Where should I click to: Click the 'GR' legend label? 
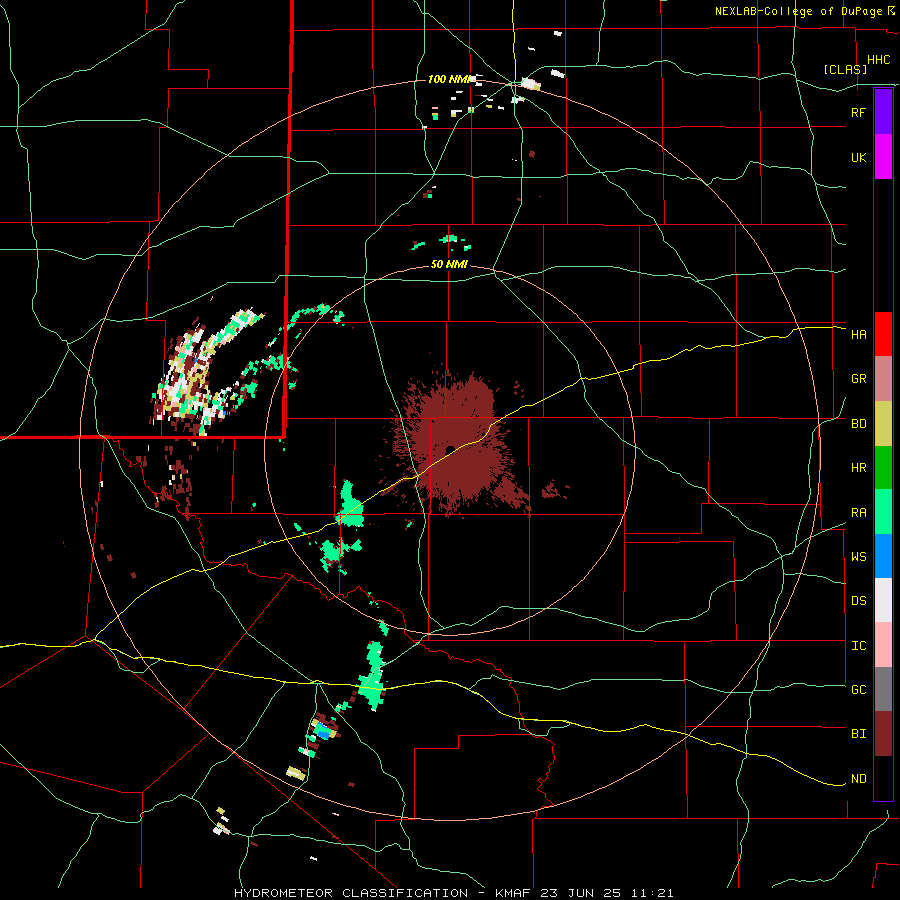[858, 379]
